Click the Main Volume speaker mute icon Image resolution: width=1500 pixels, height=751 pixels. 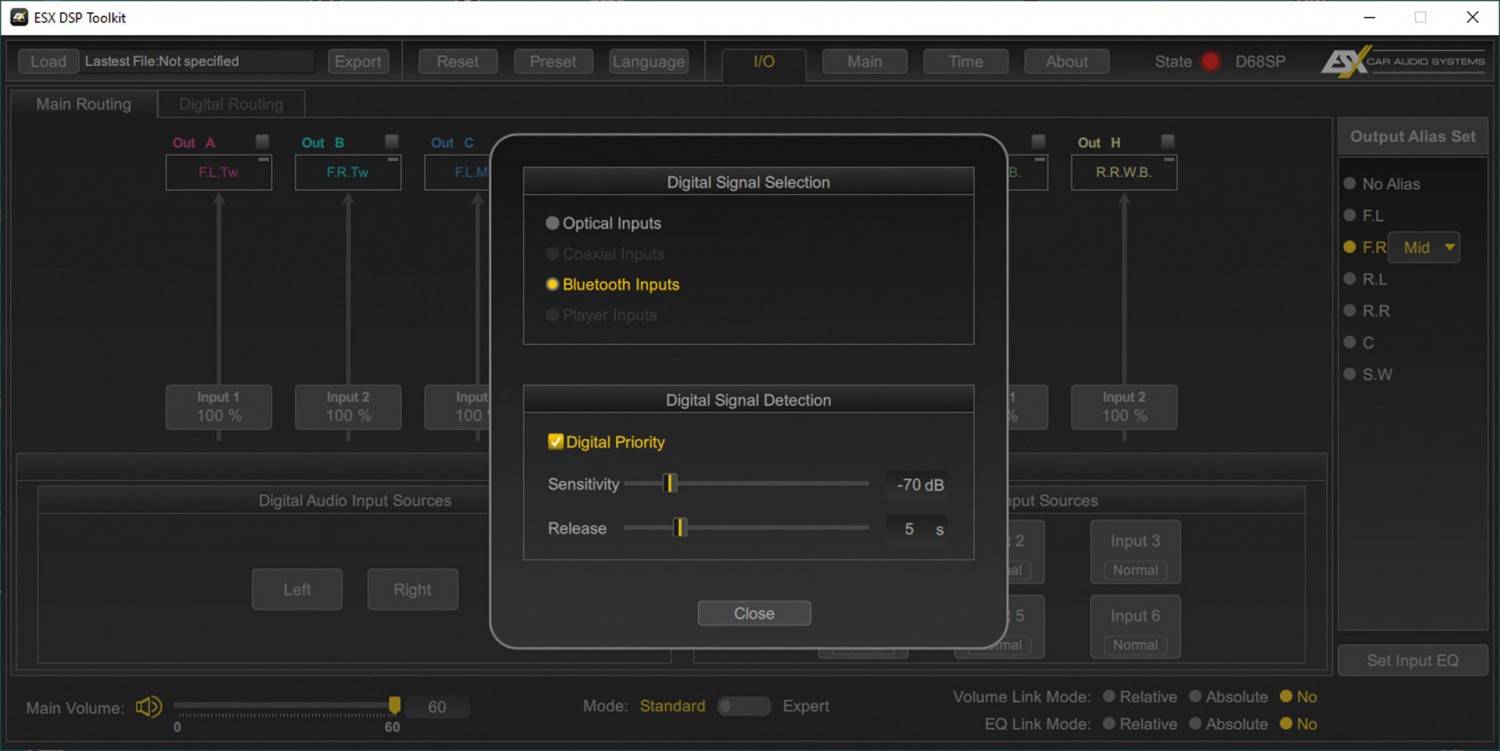coord(149,707)
